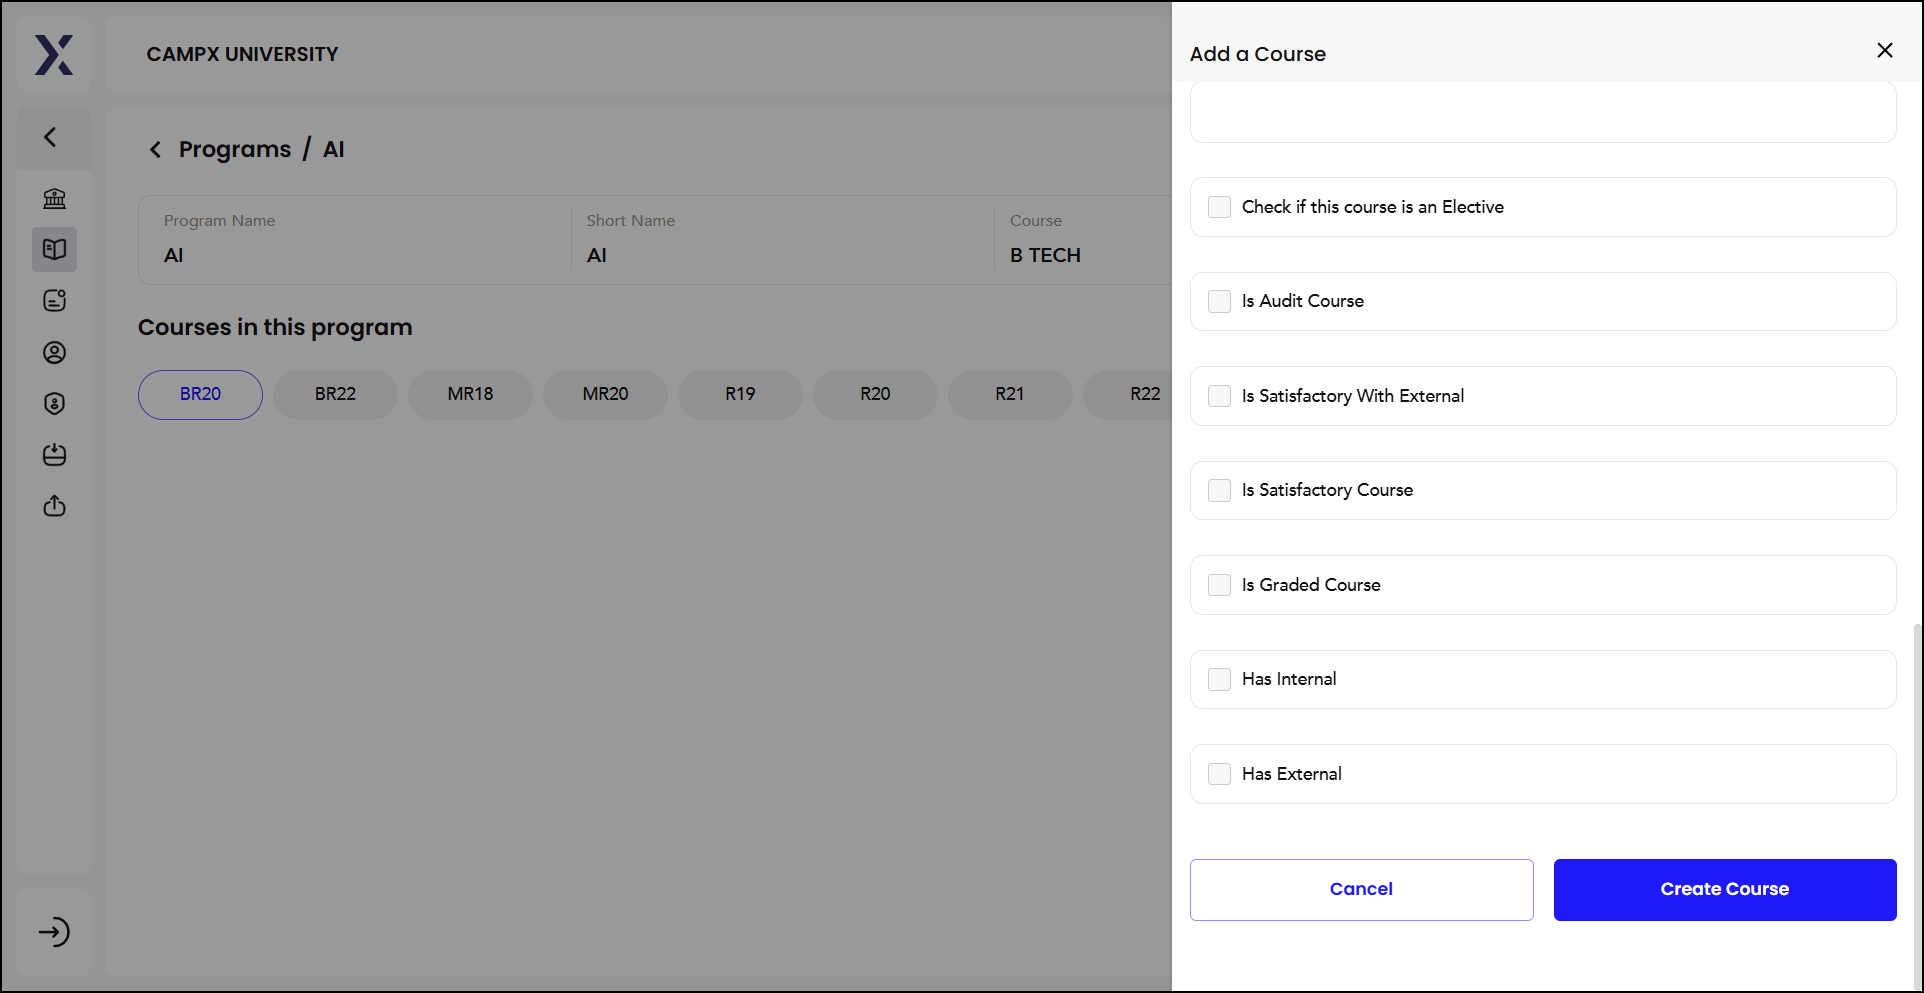
Task: Select the R20 tab
Action: [875, 394]
